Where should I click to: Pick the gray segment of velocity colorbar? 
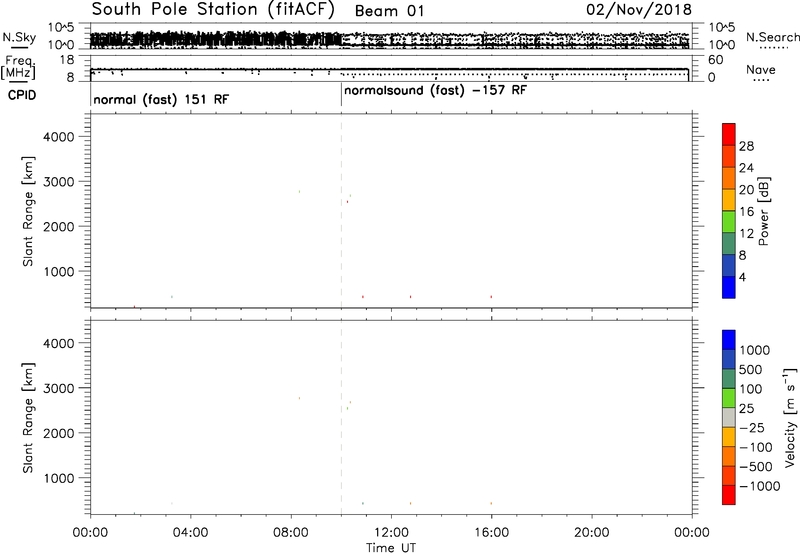click(729, 418)
